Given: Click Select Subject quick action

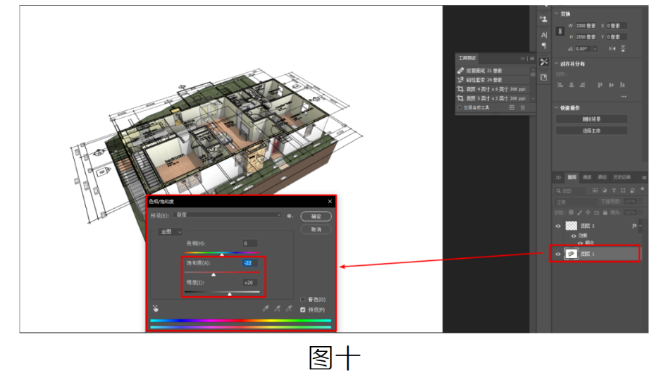Looking at the screenshot, I should point(591,130).
